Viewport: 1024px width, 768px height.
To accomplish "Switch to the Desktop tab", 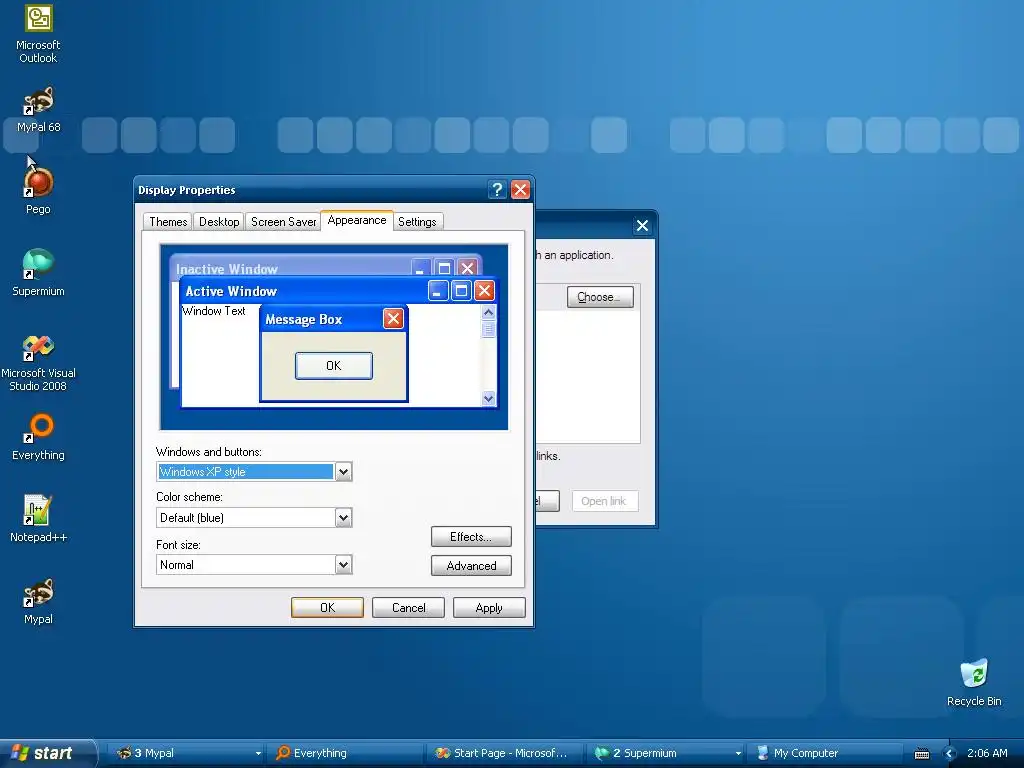I will tap(219, 221).
